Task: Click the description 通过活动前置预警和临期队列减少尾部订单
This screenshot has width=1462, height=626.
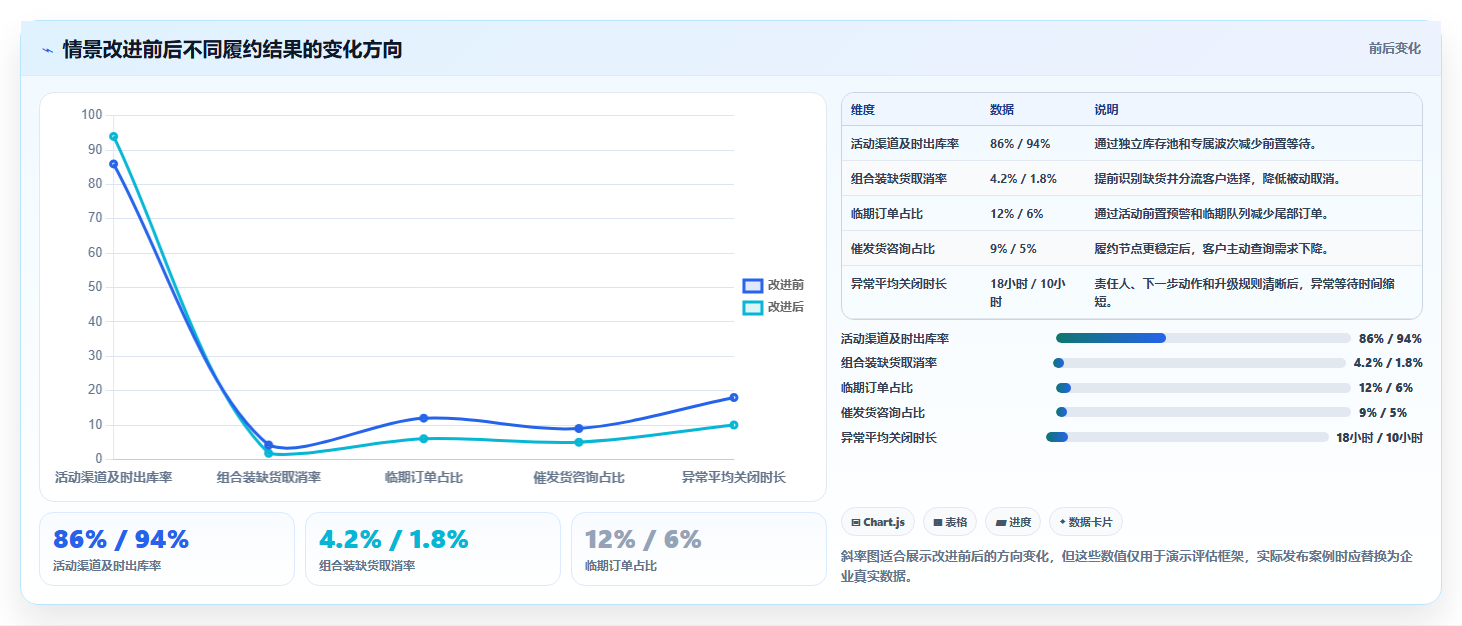Action: pyautogui.click(x=1211, y=214)
